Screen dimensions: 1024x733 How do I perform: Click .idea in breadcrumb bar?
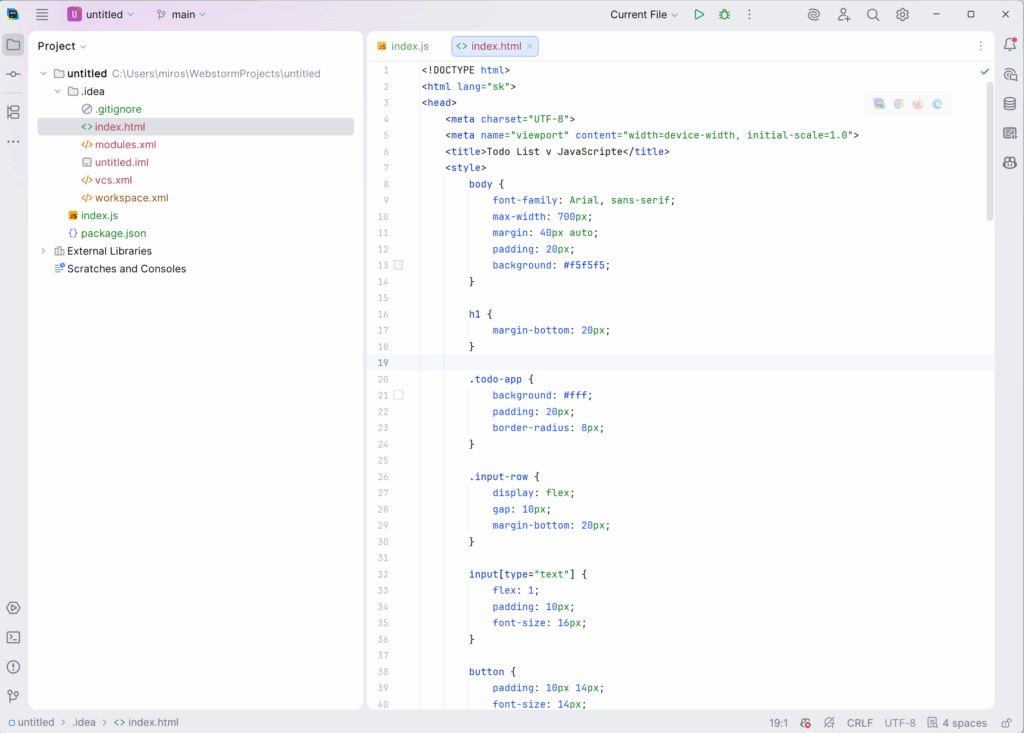(x=84, y=722)
